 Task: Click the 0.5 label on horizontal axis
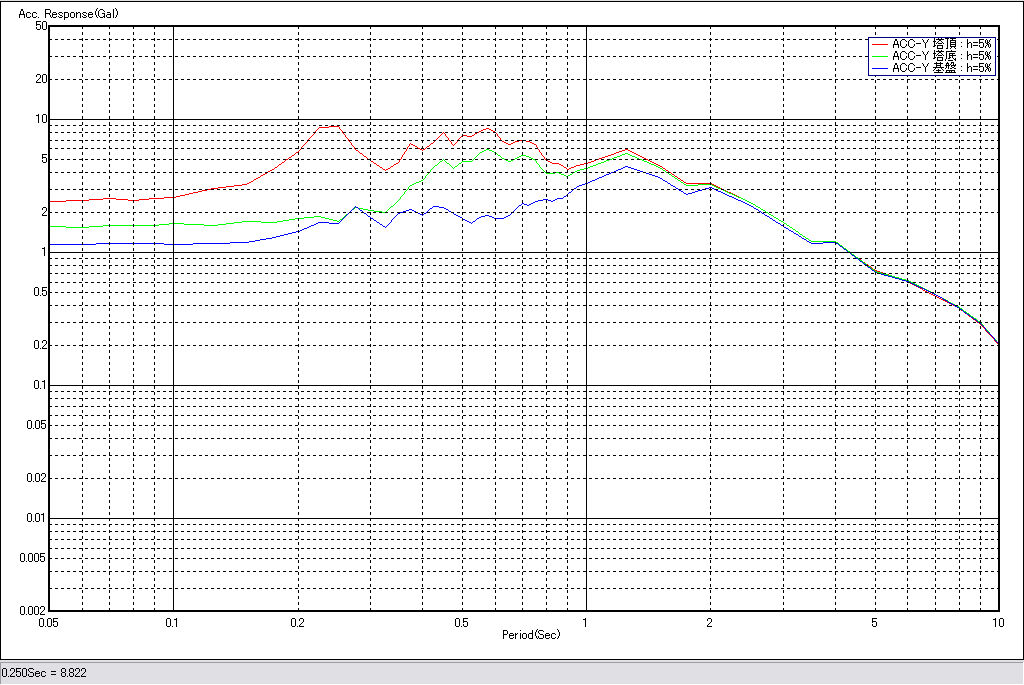[x=461, y=623]
